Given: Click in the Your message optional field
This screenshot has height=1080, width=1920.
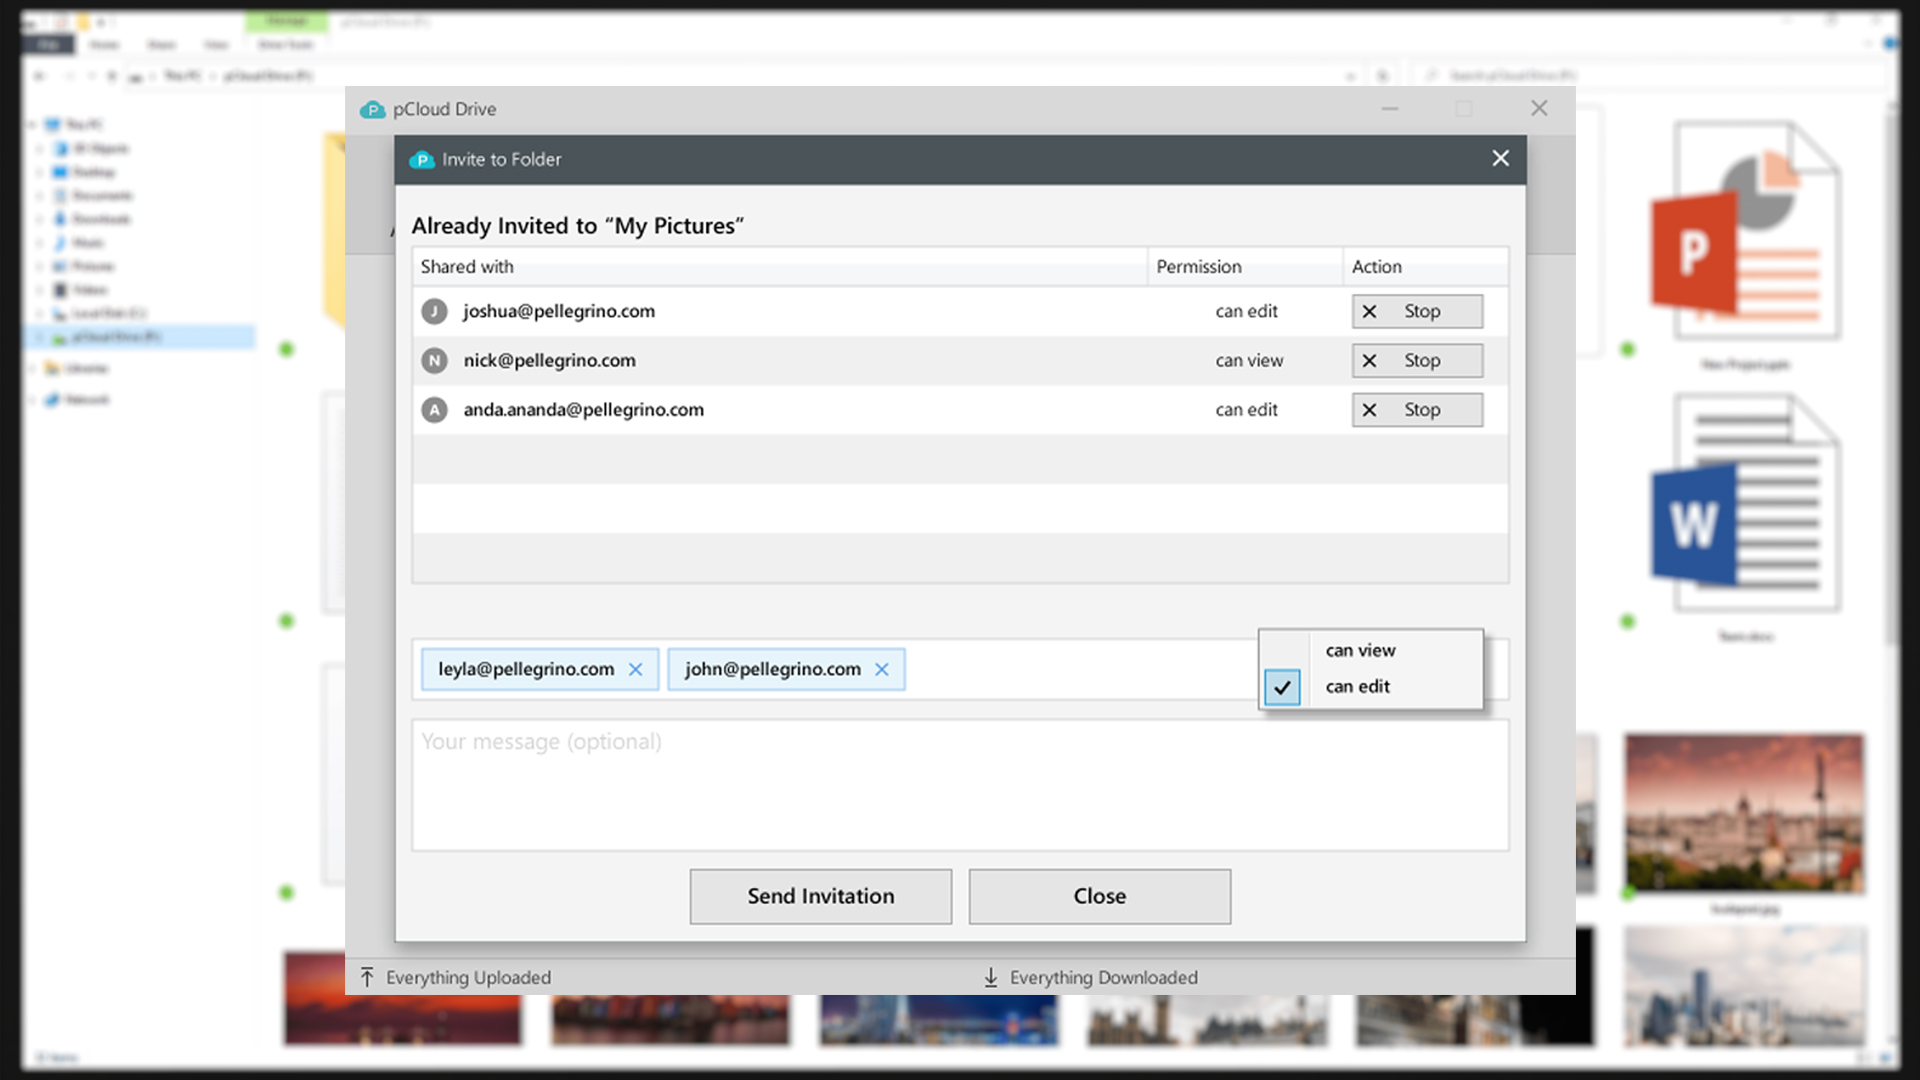Looking at the screenshot, I should tap(960, 785).
